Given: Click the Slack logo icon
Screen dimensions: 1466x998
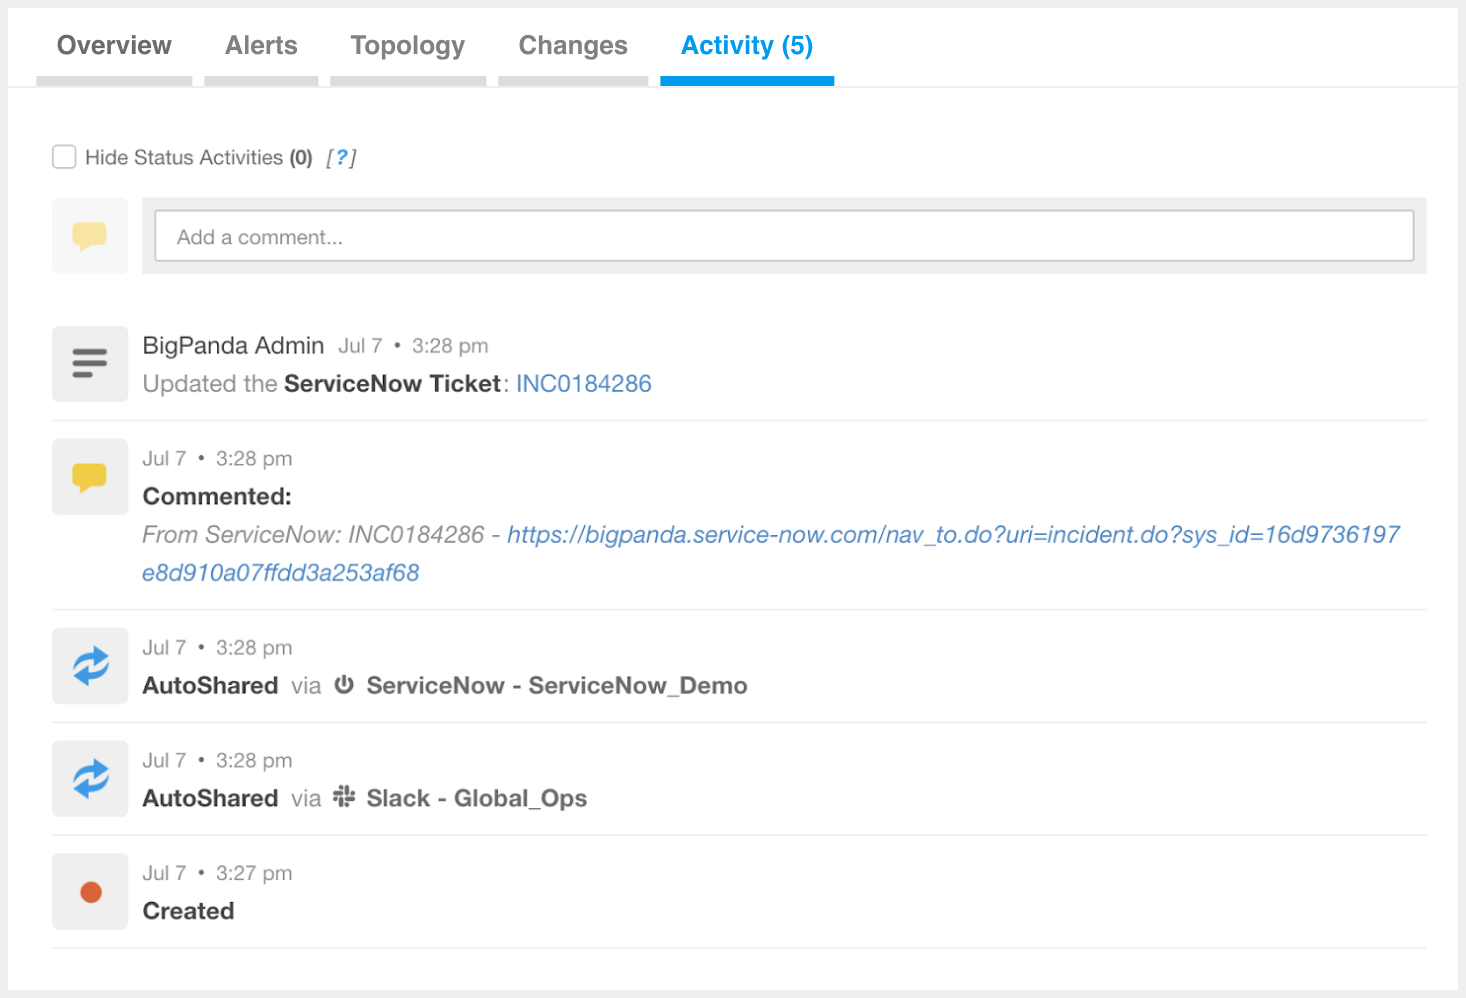Looking at the screenshot, I should (344, 797).
